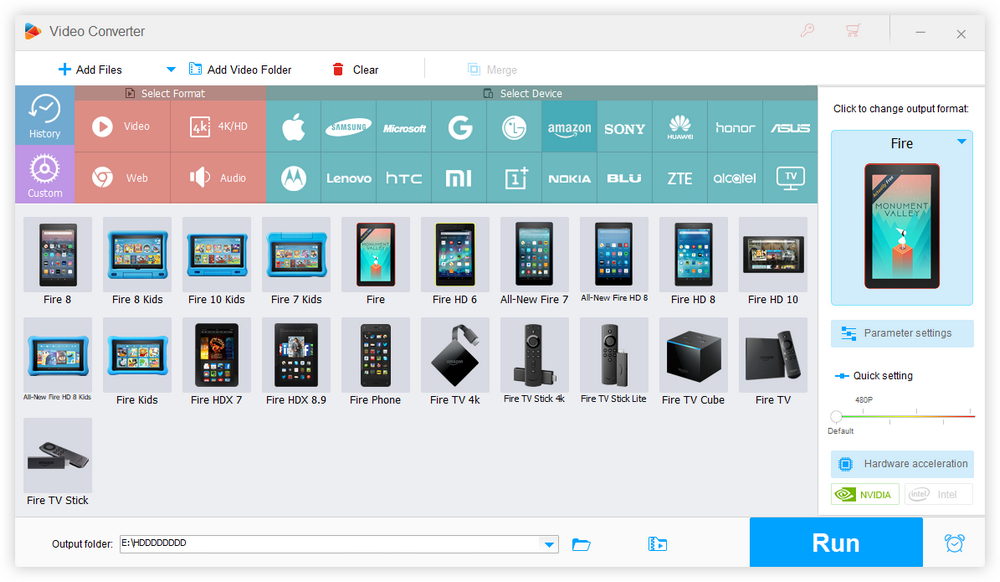Screen dimensions: 1000x582
Task: Choose the Fire 10 Kids profile
Action: click(216, 262)
